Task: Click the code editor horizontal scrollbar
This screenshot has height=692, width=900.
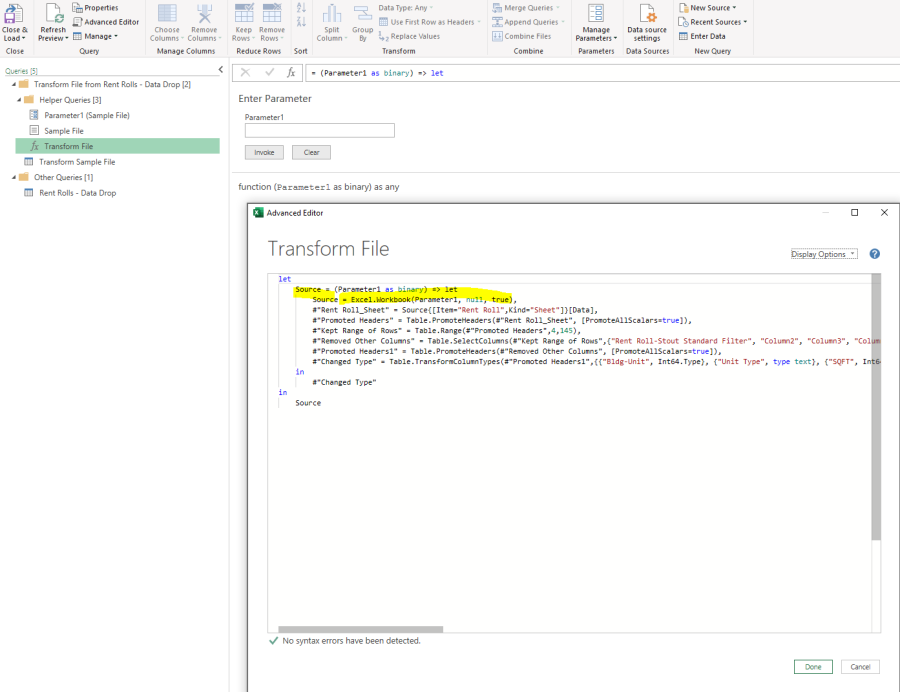Action: coord(360,629)
